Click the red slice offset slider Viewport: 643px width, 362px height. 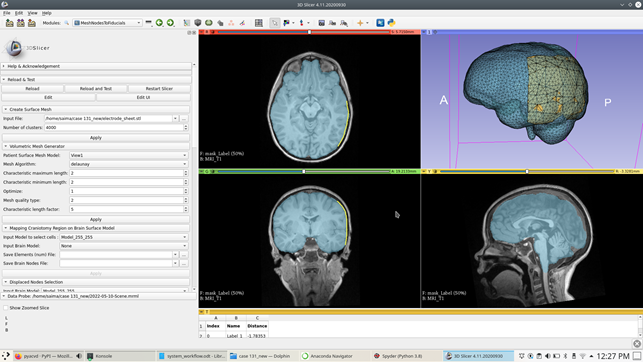303,32
